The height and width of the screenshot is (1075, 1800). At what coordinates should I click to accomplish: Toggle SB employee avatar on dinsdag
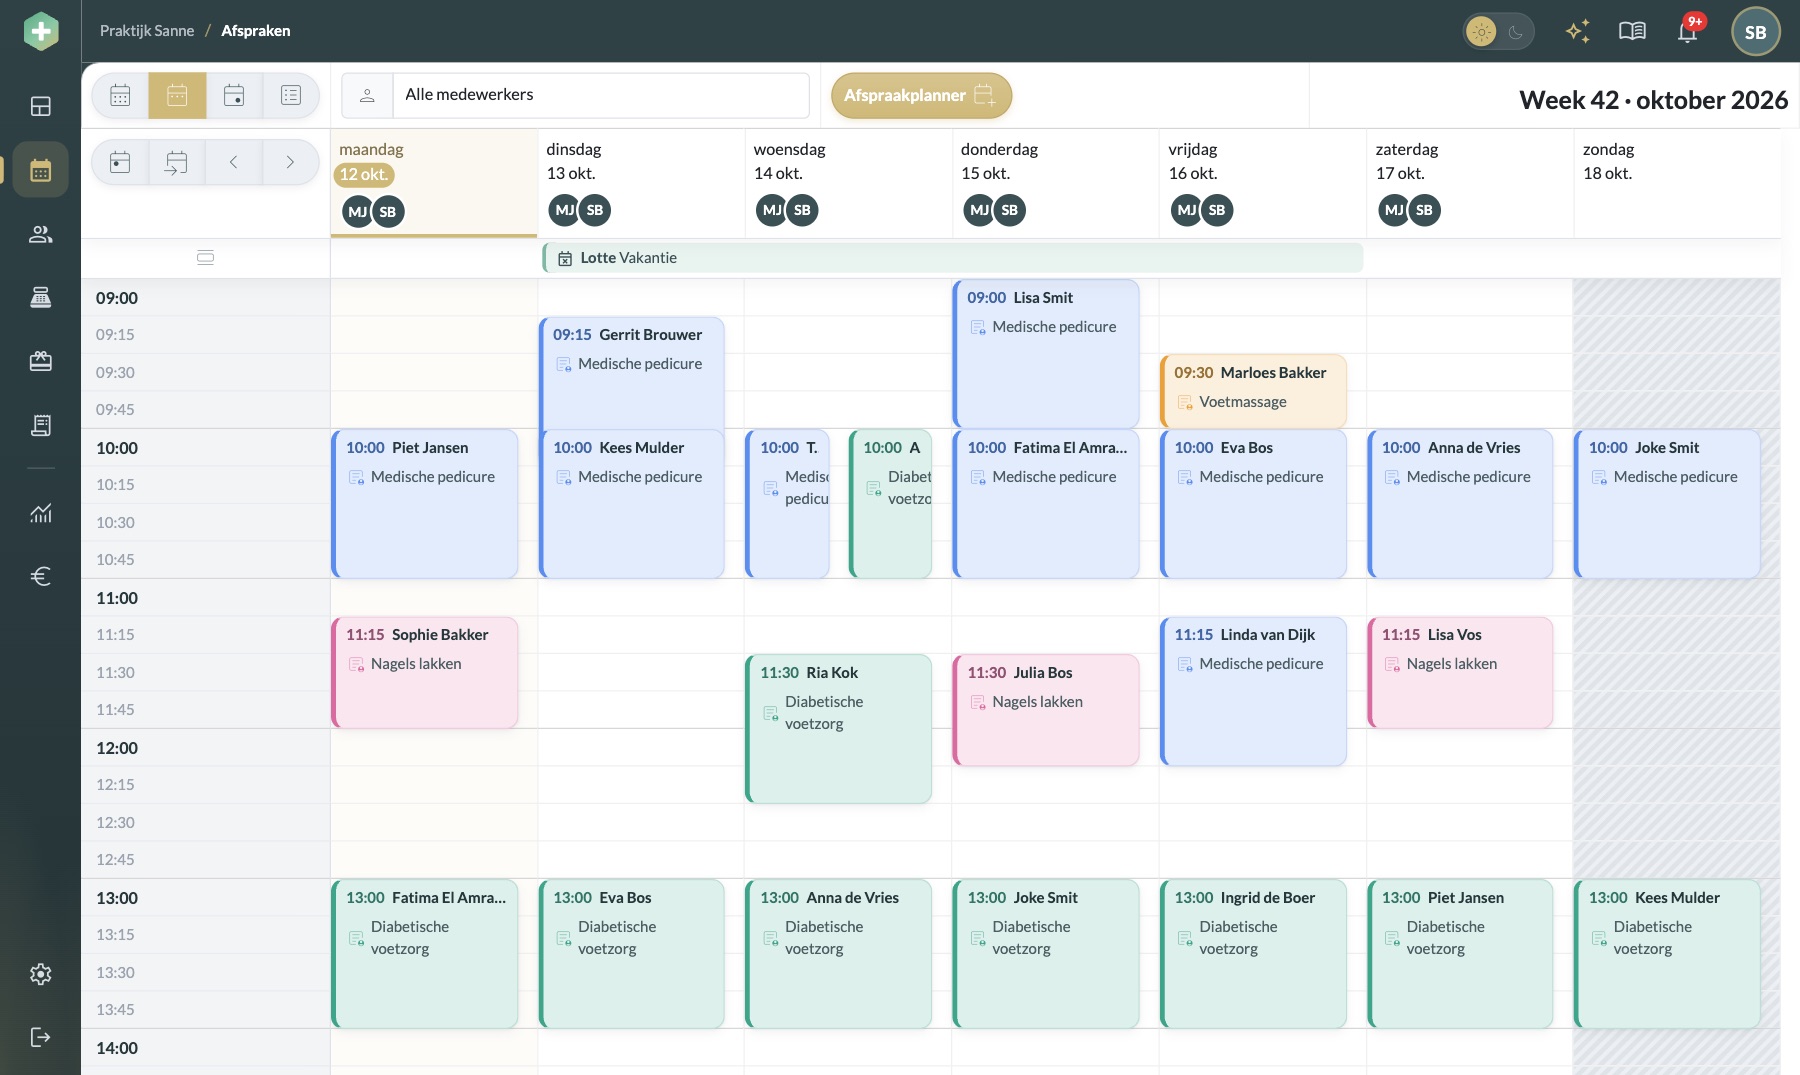(595, 210)
